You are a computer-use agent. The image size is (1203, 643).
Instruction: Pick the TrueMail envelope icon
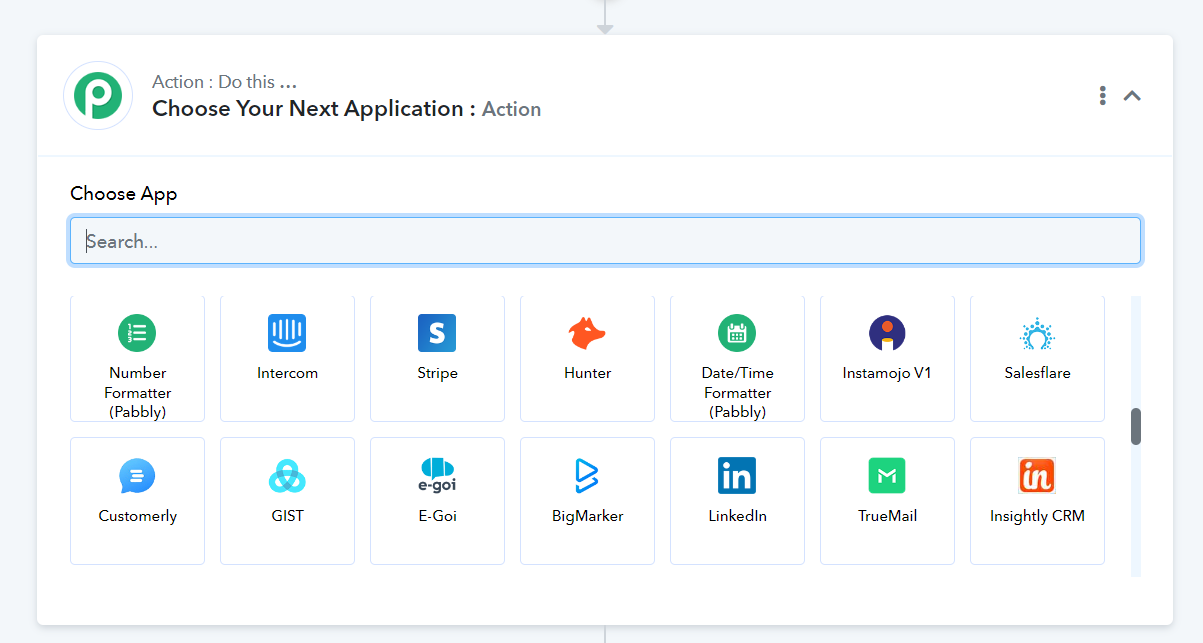[x=887, y=476]
